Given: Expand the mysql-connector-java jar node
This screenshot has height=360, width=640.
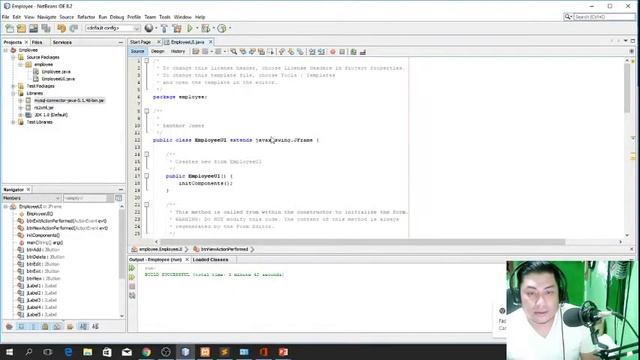Looking at the screenshot, I should pyautogui.click(x=20, y=100).
